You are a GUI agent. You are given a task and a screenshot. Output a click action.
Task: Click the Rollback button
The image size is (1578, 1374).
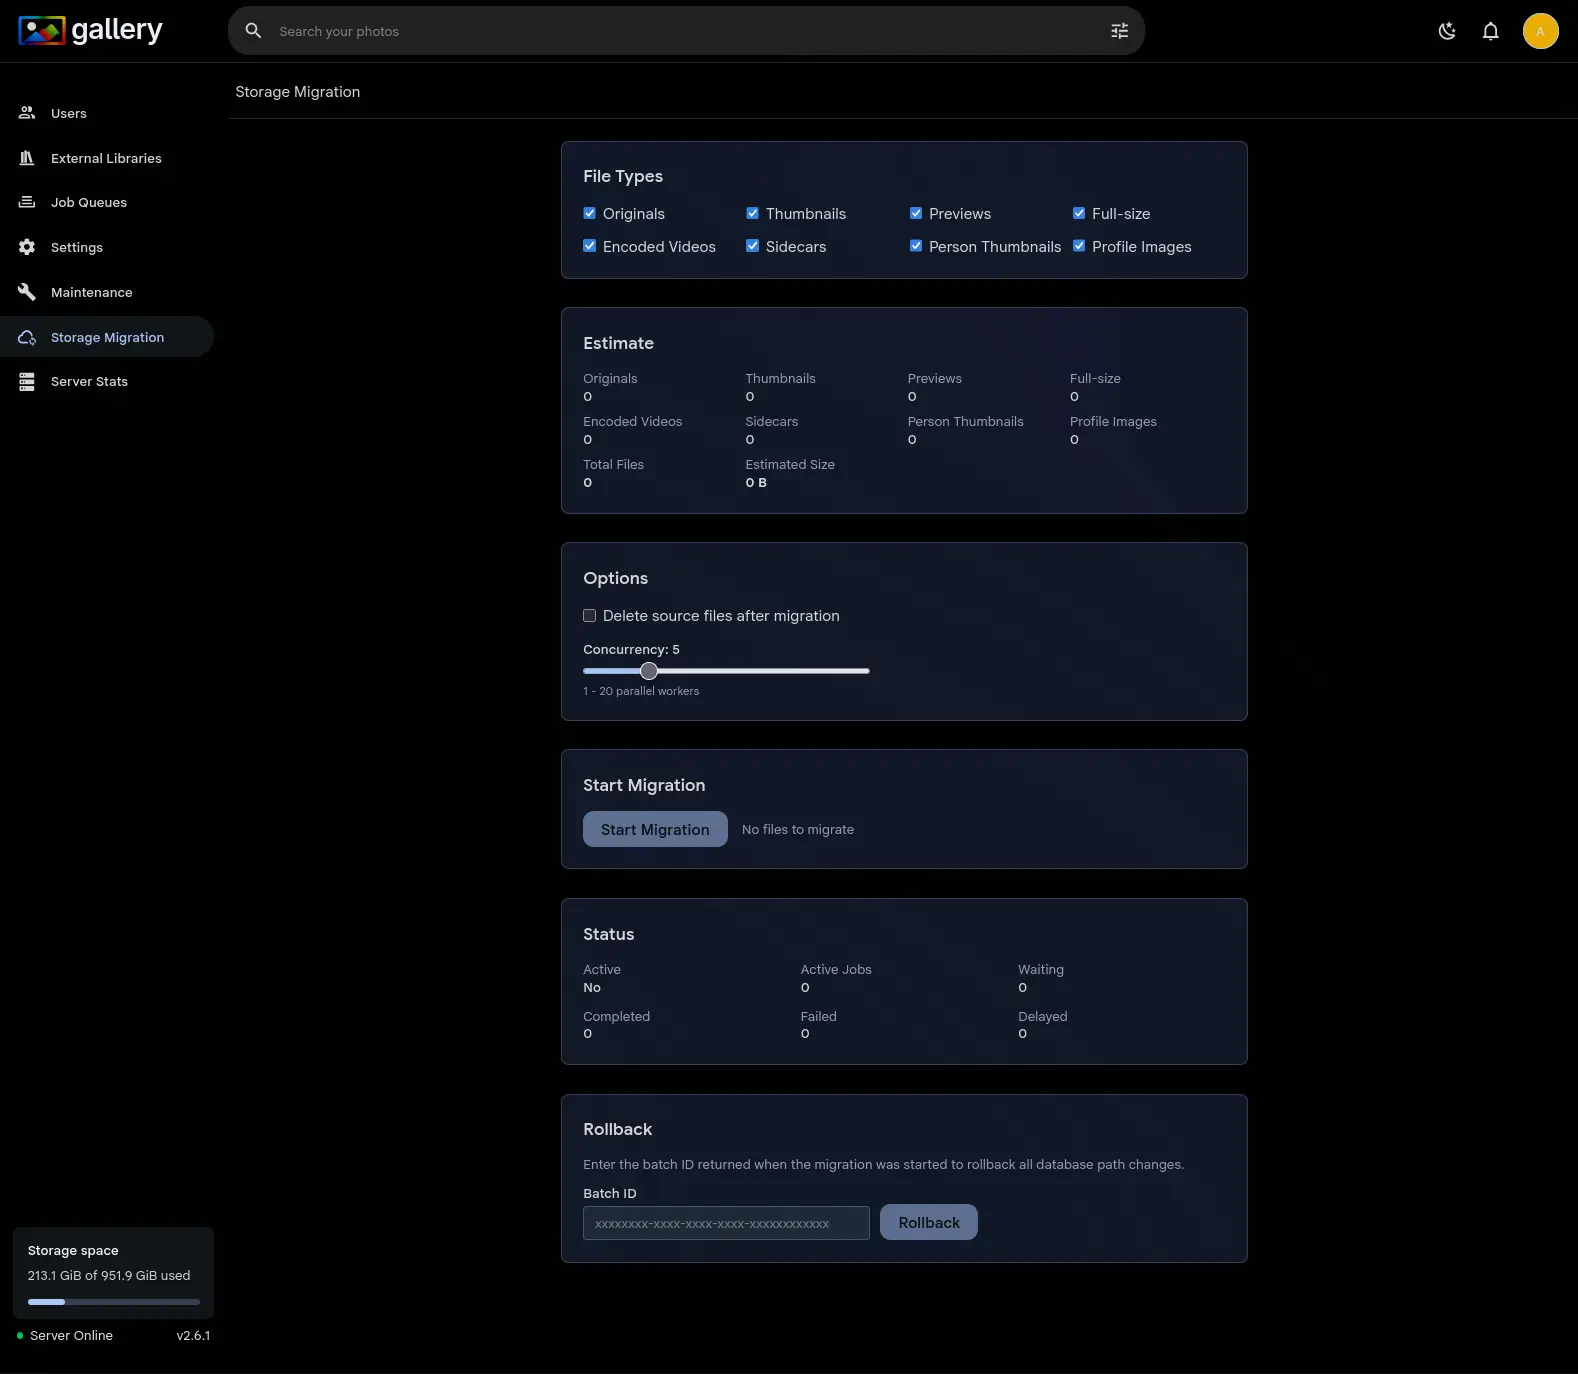coord(929,1222)
